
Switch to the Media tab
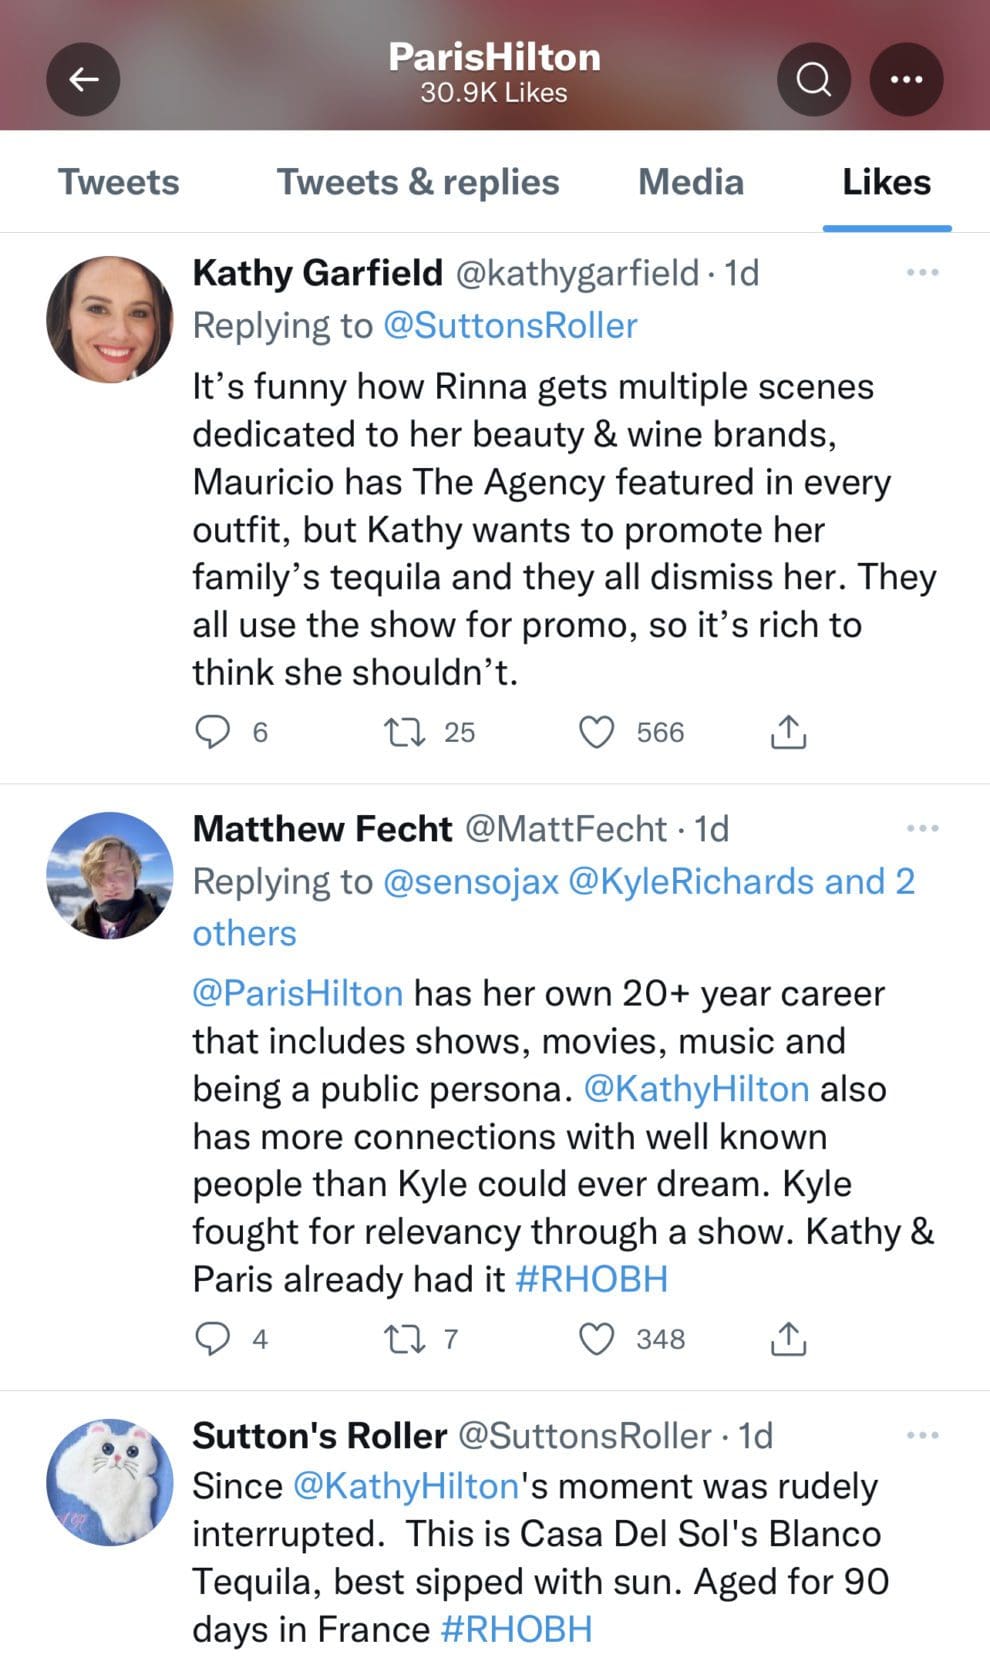pyautogui.click(x=690, y=182)
